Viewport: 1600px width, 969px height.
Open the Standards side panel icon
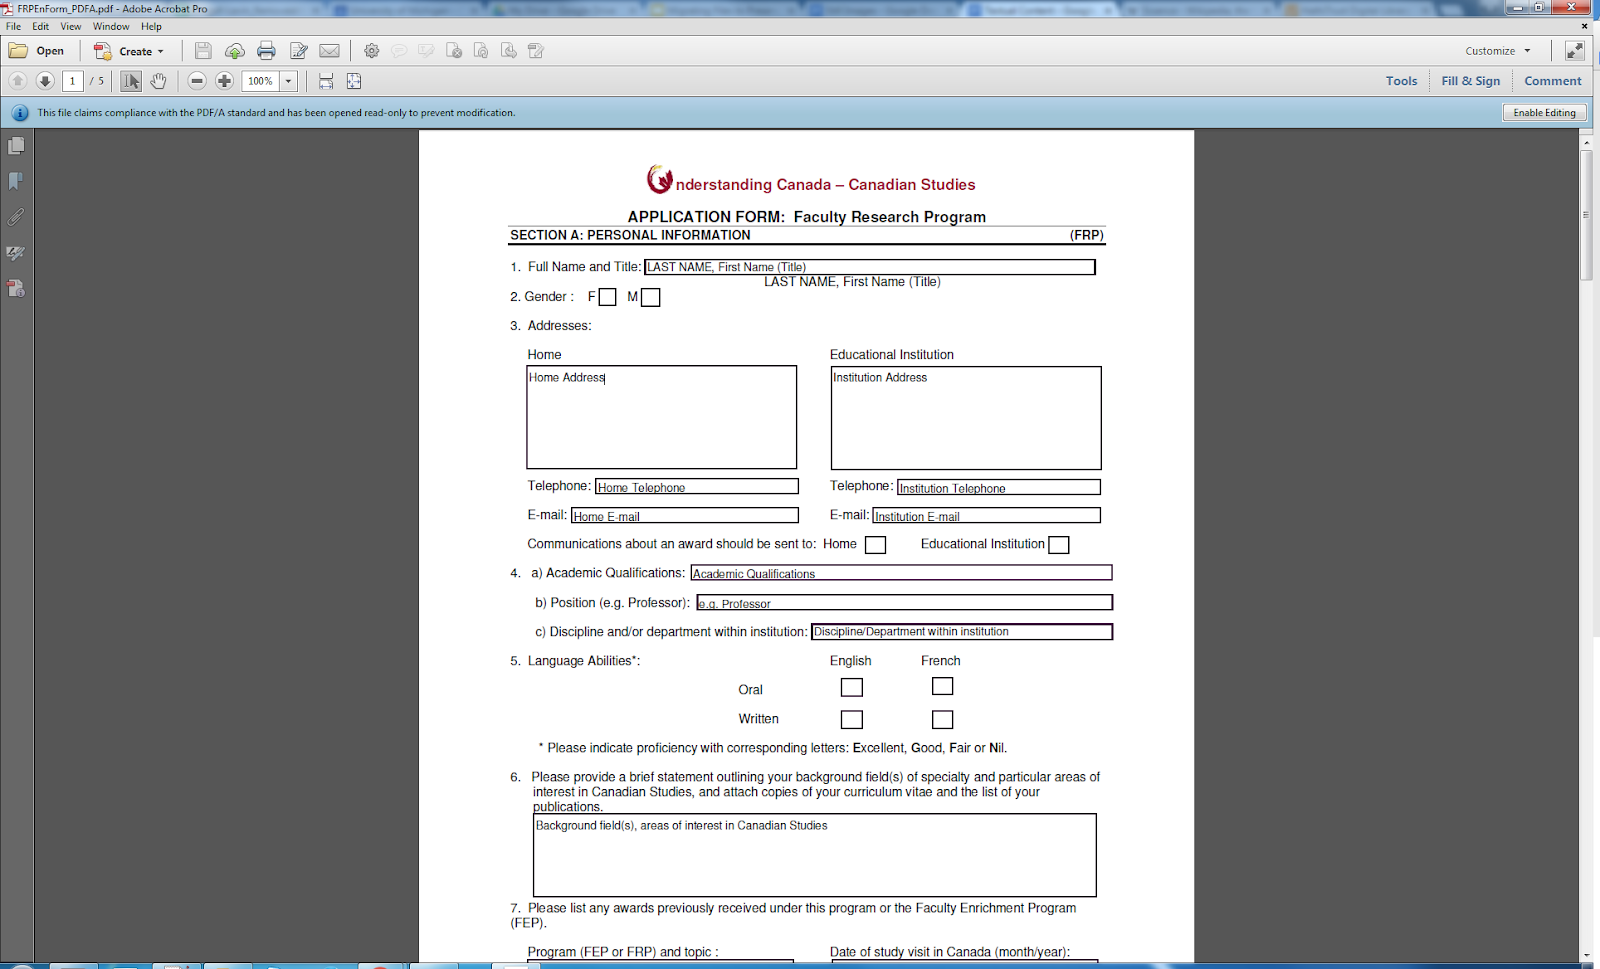click(16, 288)
